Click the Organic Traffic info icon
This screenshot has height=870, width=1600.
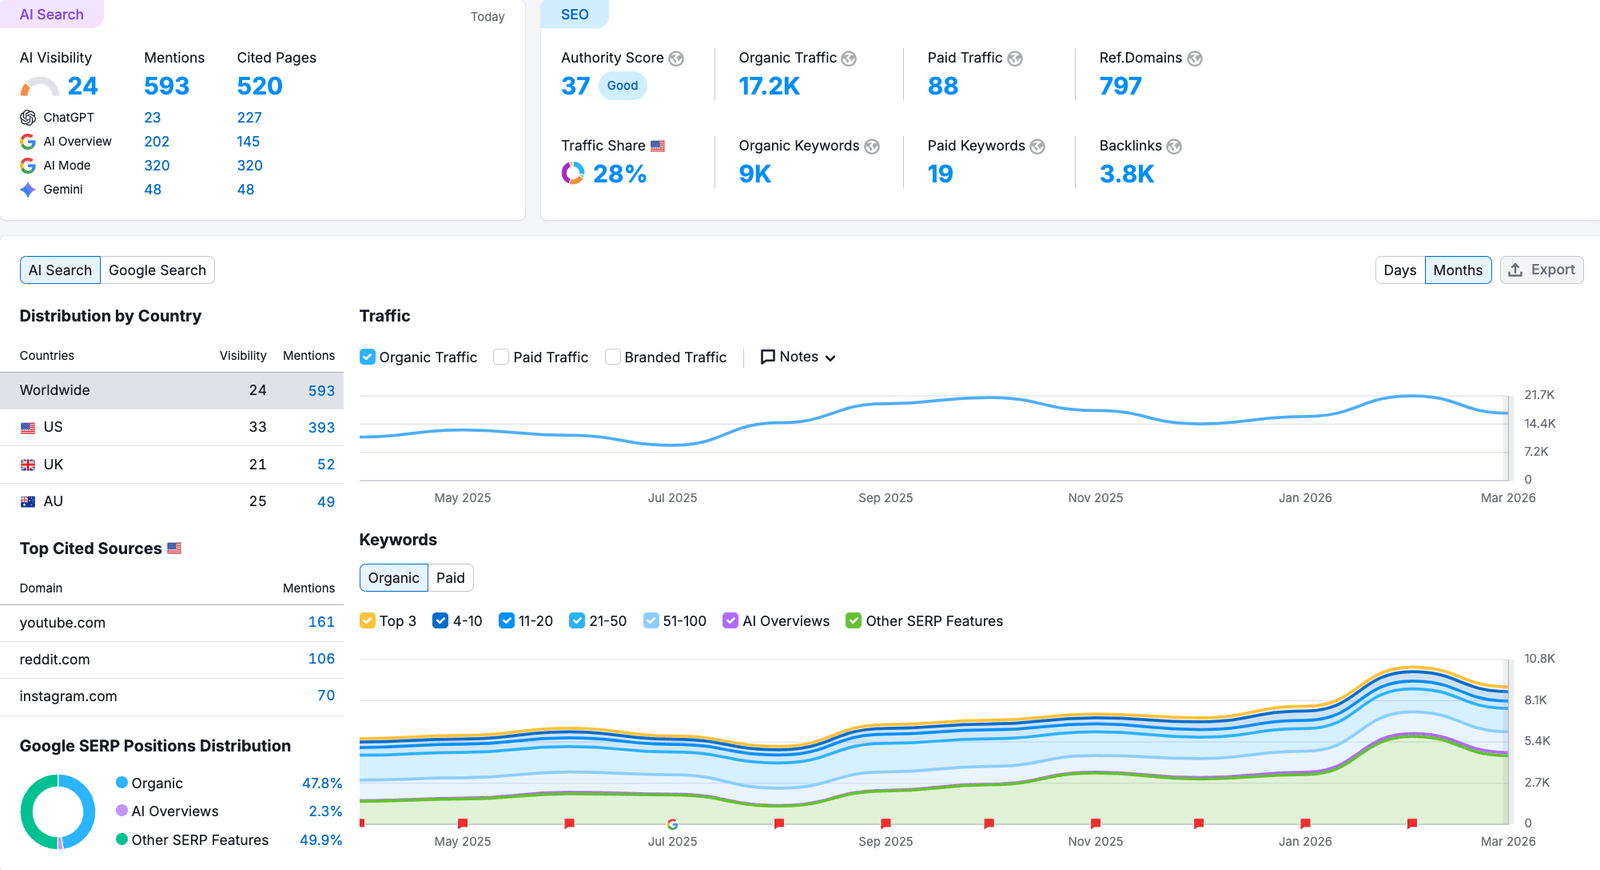pyautogui.click(x=849, y=59)
